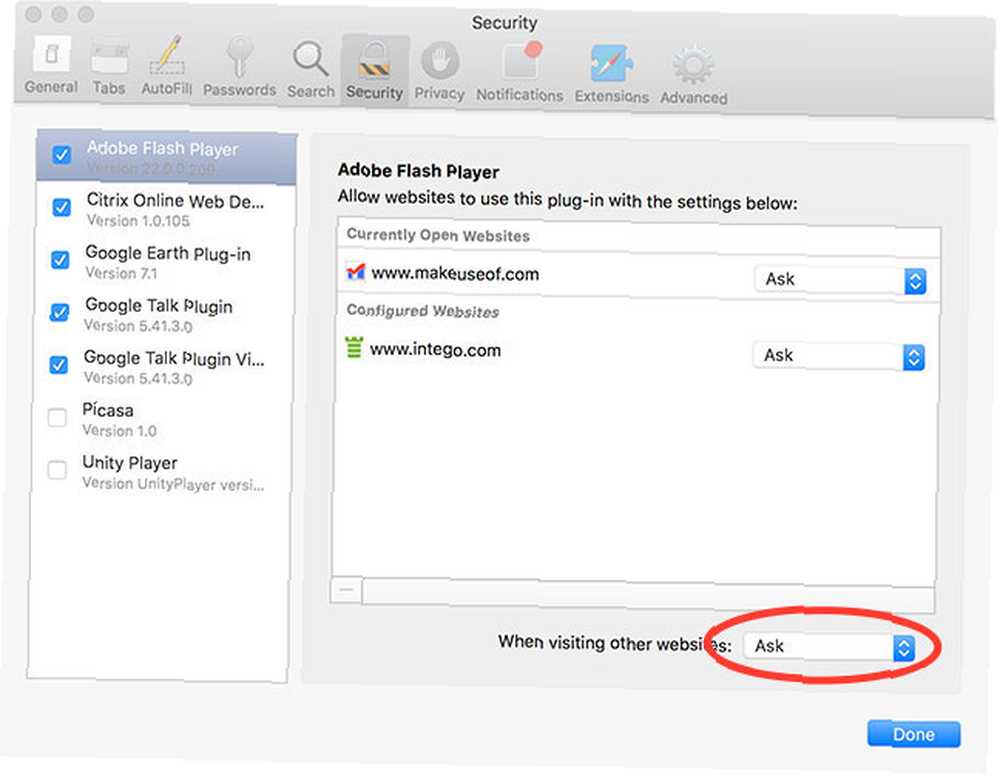
Task: Uncheck Google Talk Plugin checkbox
Action: (59, 312)
